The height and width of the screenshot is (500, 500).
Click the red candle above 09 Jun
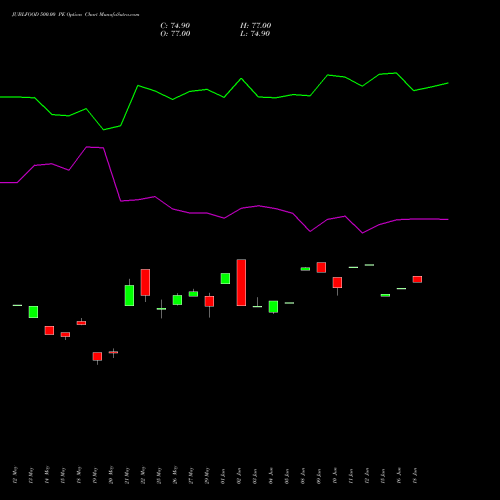(321, 267)
